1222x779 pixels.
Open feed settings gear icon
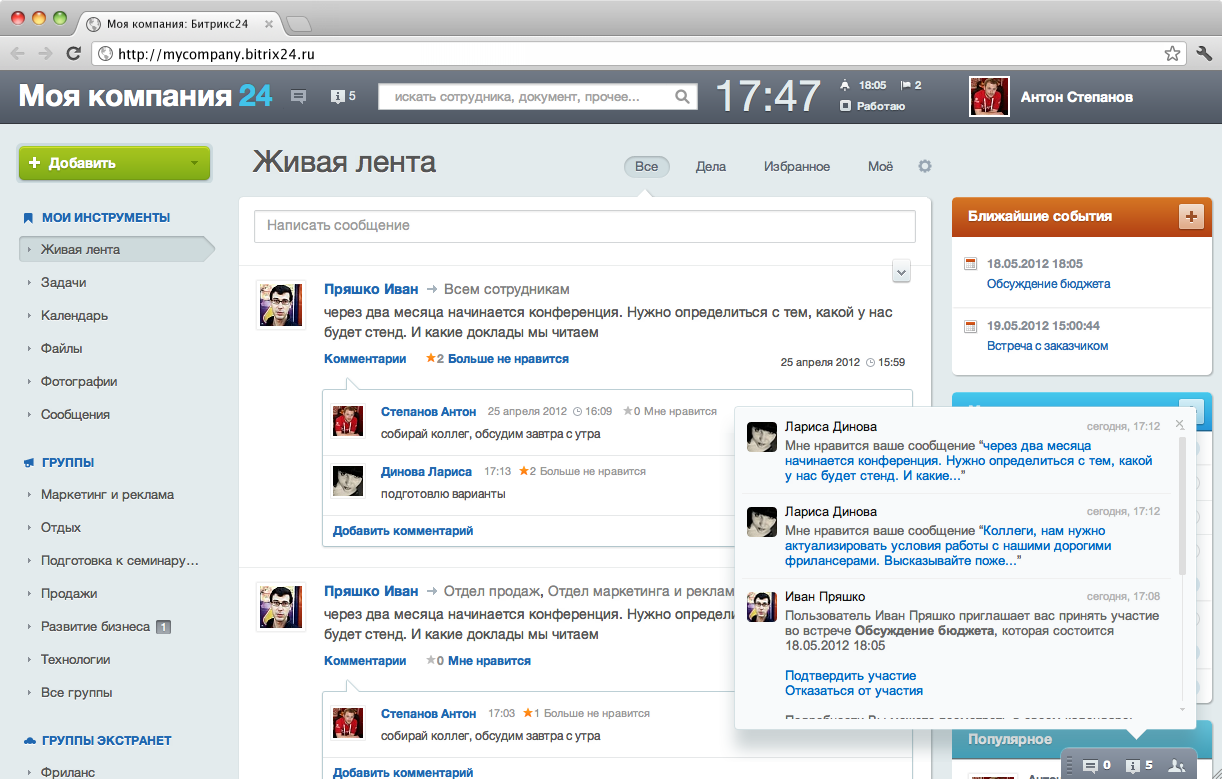pyautogui.click(x=925, y=166)
